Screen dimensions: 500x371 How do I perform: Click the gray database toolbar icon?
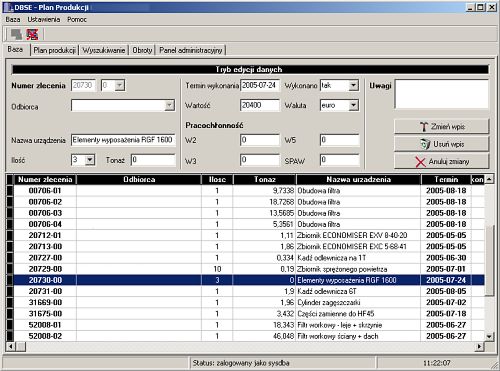click(x=16, y=34)
